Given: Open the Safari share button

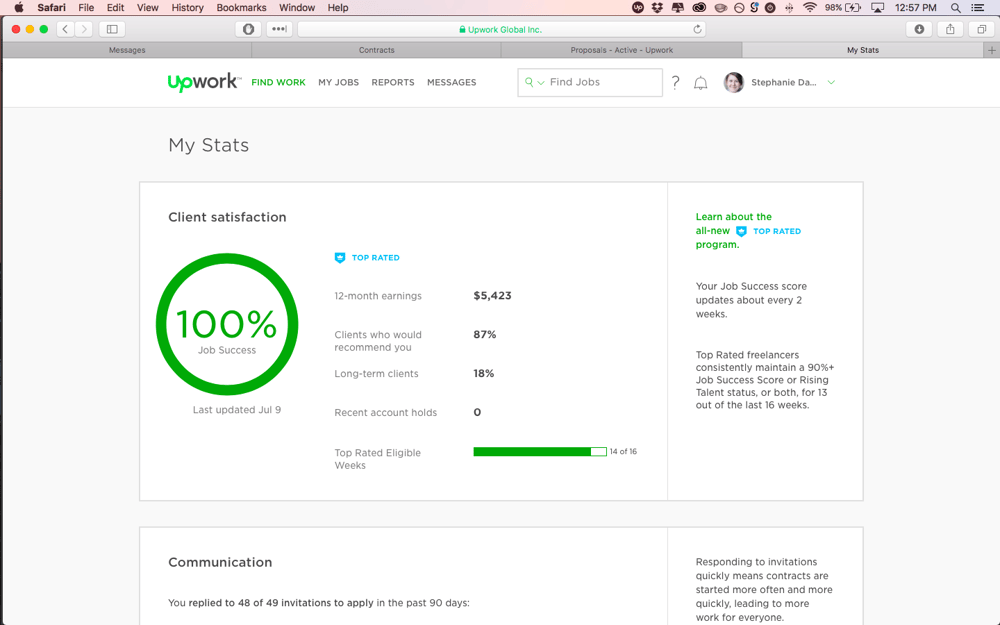Looking at the screenshot, I should click(x=950, y=29).
